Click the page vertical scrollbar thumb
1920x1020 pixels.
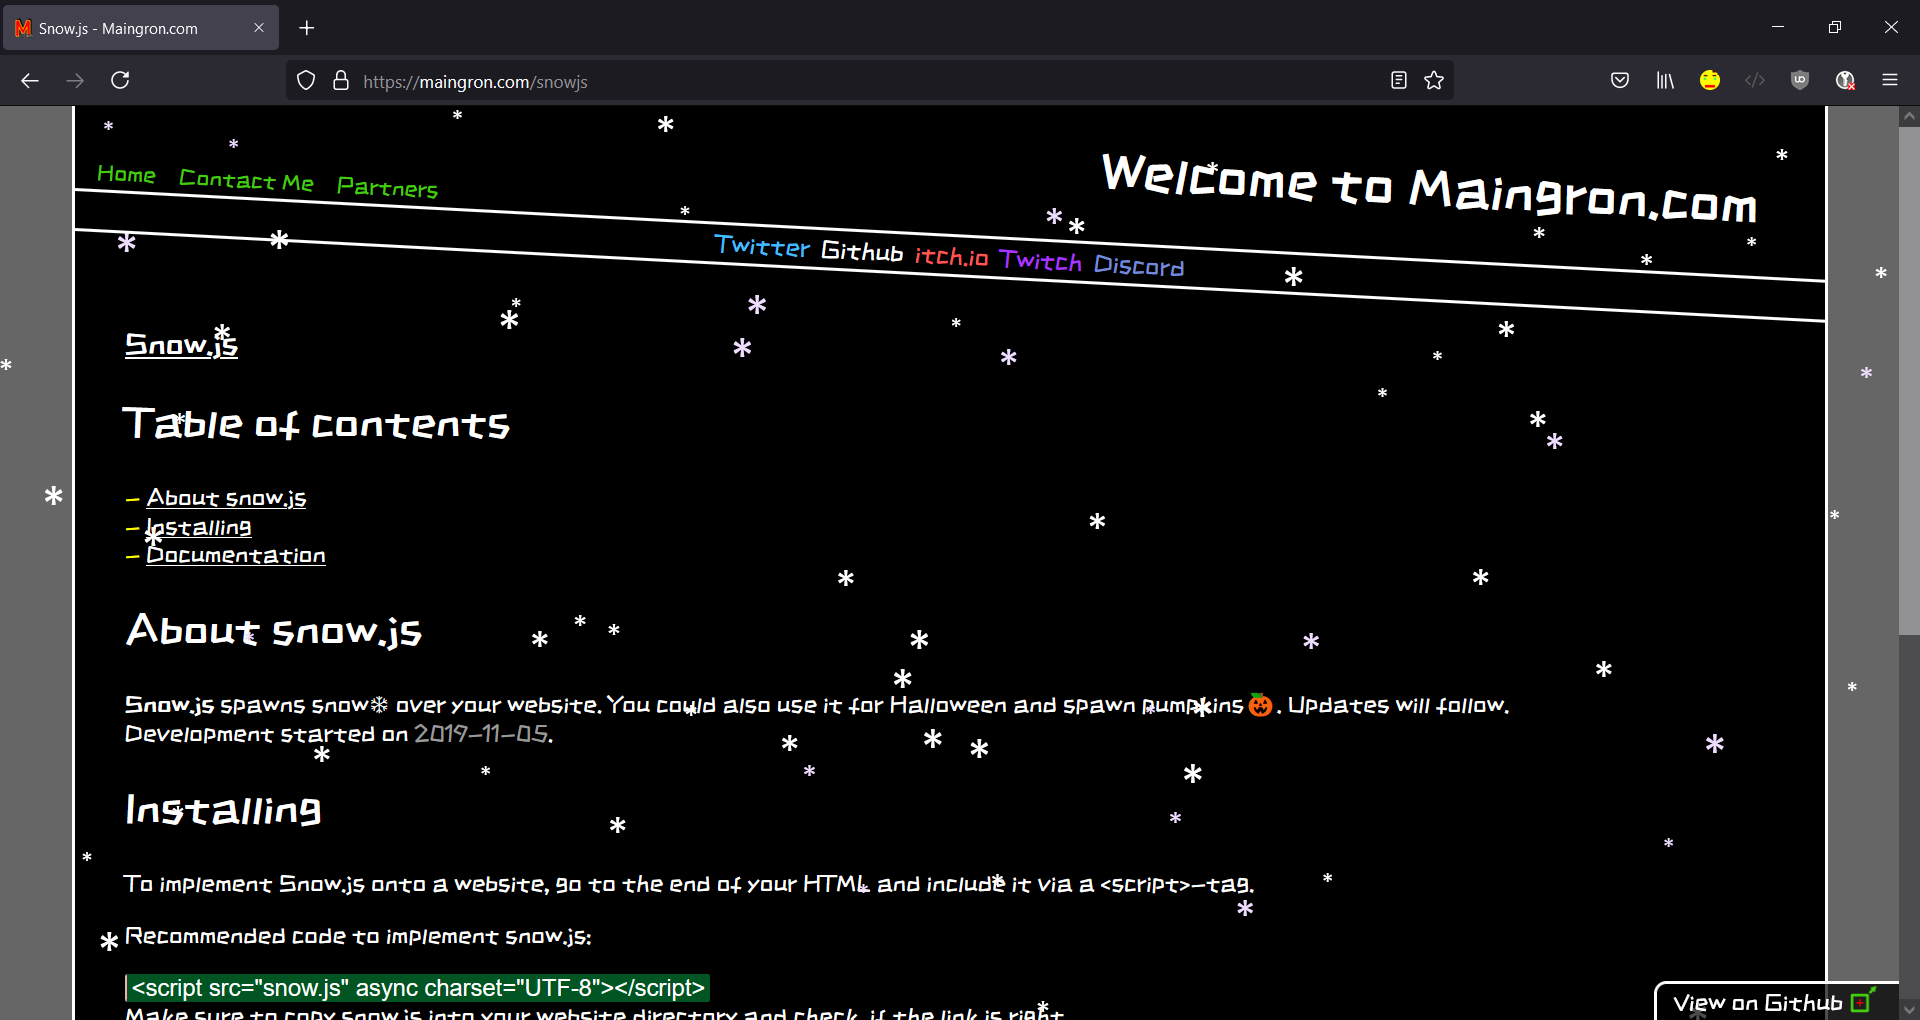pos(1909,380)
